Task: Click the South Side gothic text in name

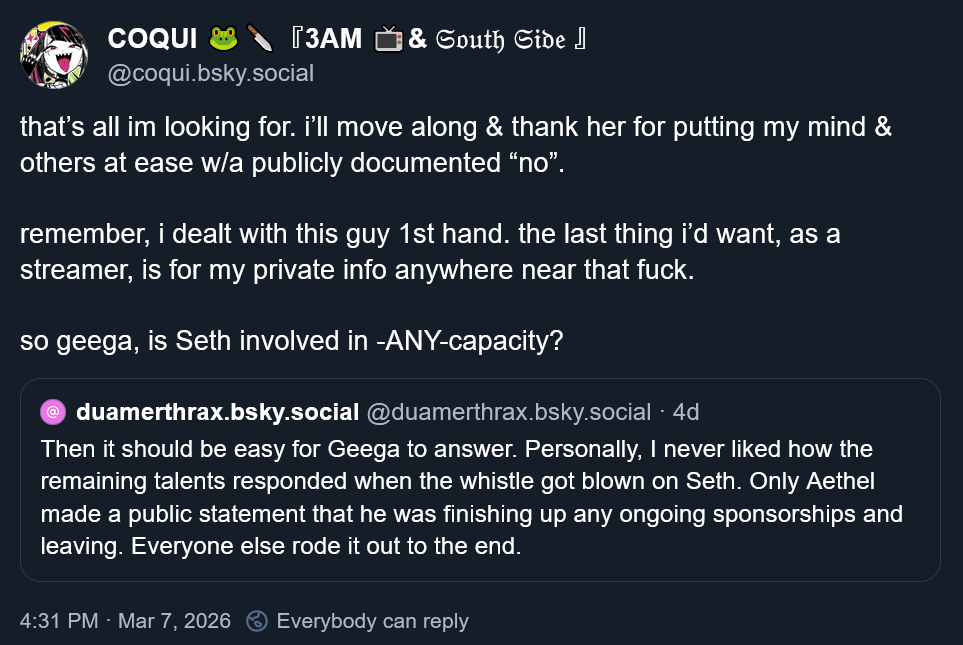Action: pyautogui.click(x=500, y=39)
